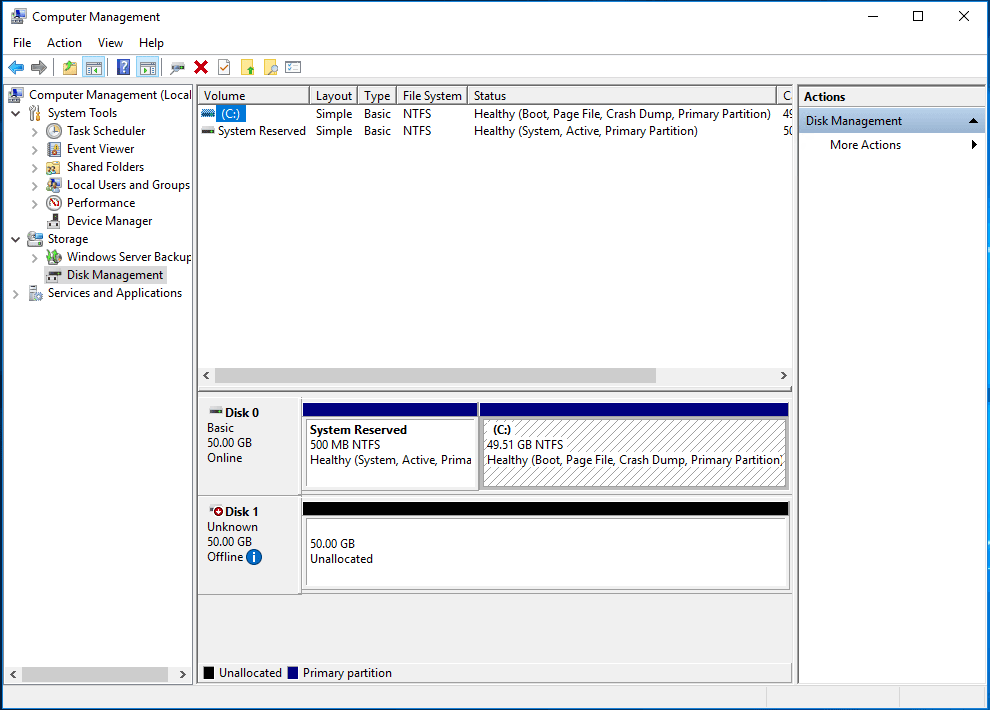Click the yellow folder with green arrow icon
The image size is (990, 710).
click(248, 68)
